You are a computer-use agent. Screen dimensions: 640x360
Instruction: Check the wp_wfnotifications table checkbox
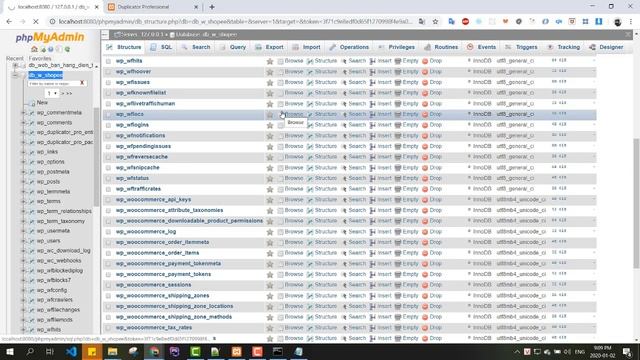(x=108, y=136)
